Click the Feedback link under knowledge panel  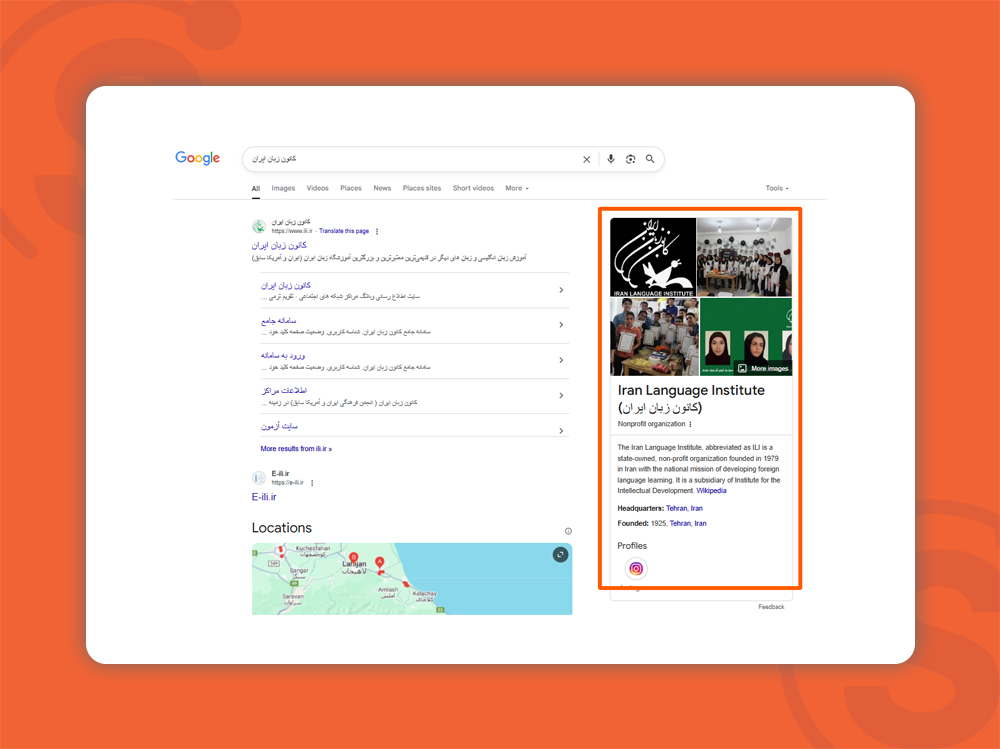tap(771, 607)
